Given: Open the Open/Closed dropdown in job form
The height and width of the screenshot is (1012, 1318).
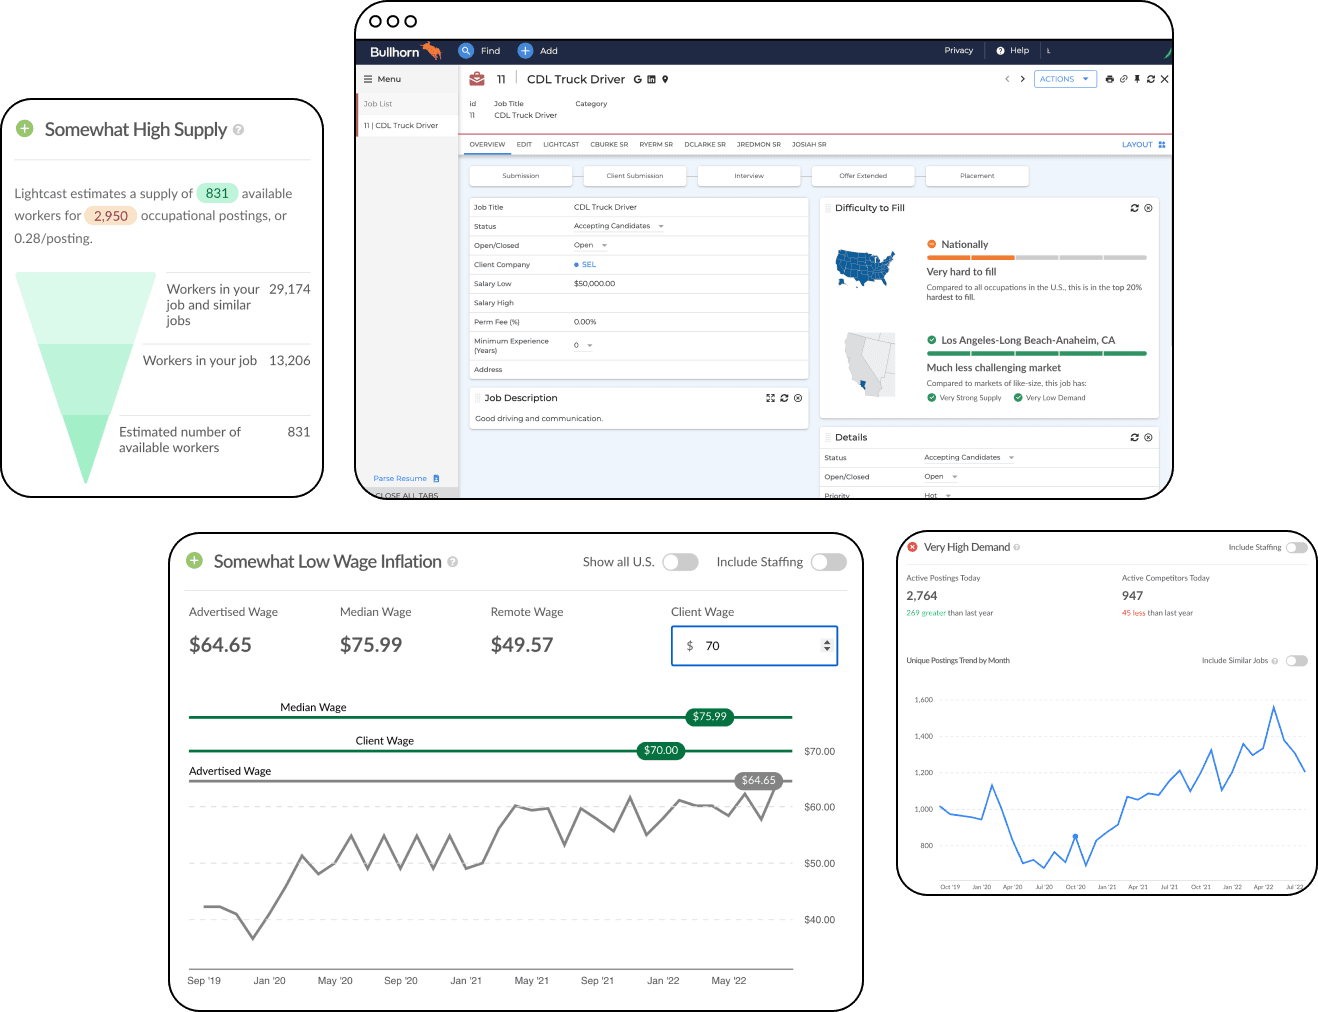Looking at the screenshot, I should (x=591, y=245).
